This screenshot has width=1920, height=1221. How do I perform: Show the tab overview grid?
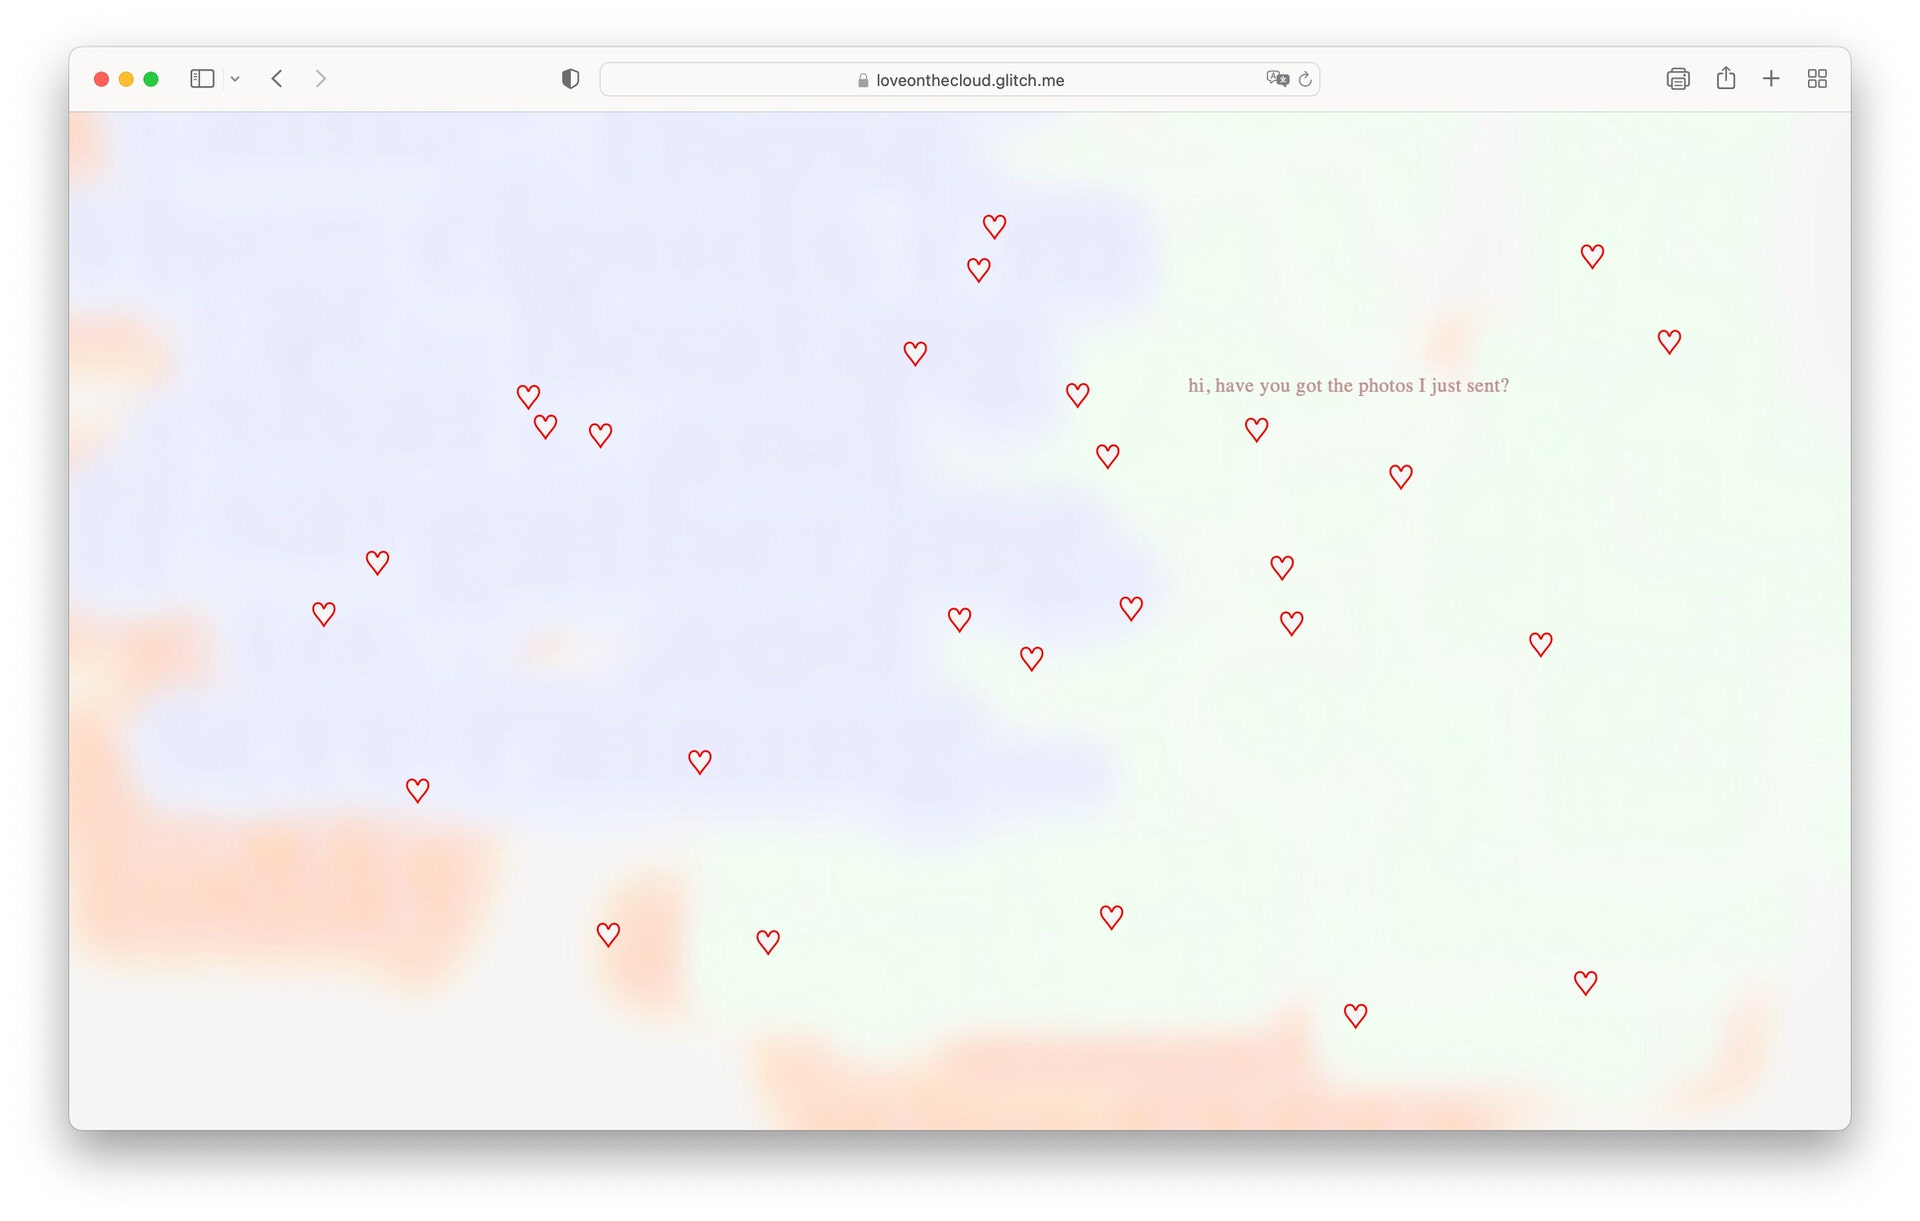tap(1817, 79)
